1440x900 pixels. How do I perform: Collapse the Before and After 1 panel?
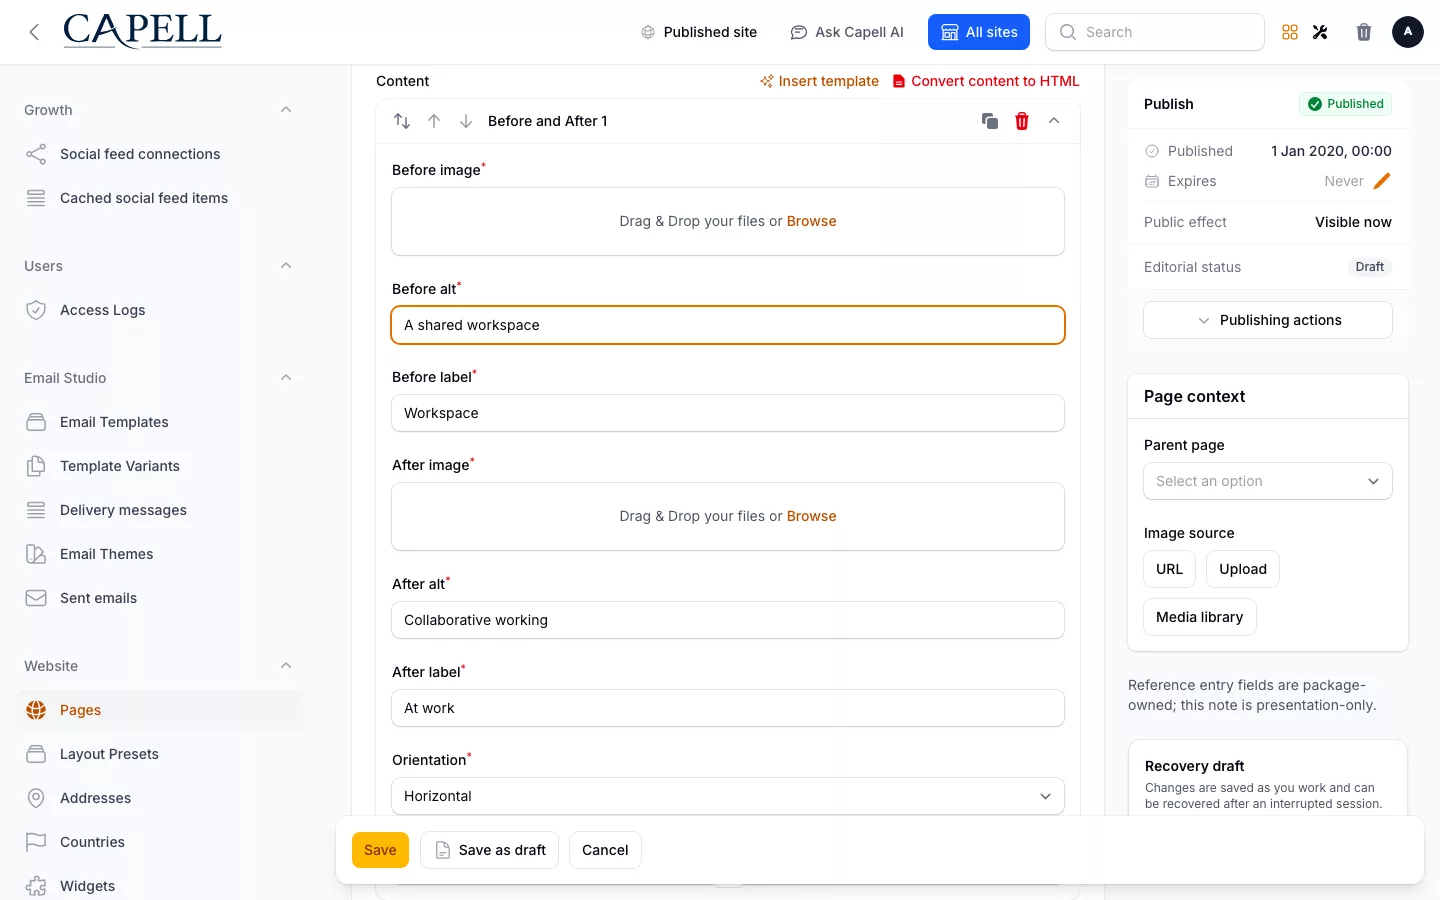(1054, 121)
